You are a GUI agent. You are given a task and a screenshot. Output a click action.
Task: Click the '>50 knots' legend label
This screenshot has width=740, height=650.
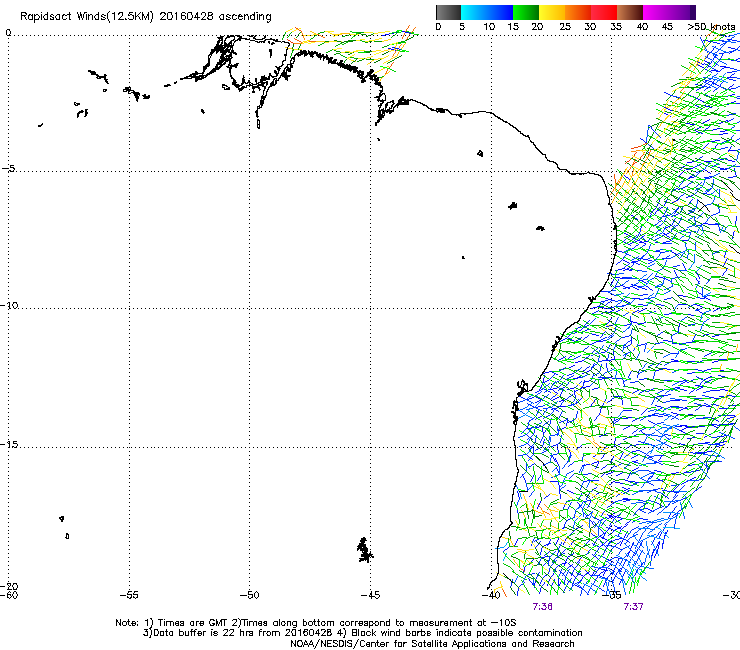(x=711, y=27)
